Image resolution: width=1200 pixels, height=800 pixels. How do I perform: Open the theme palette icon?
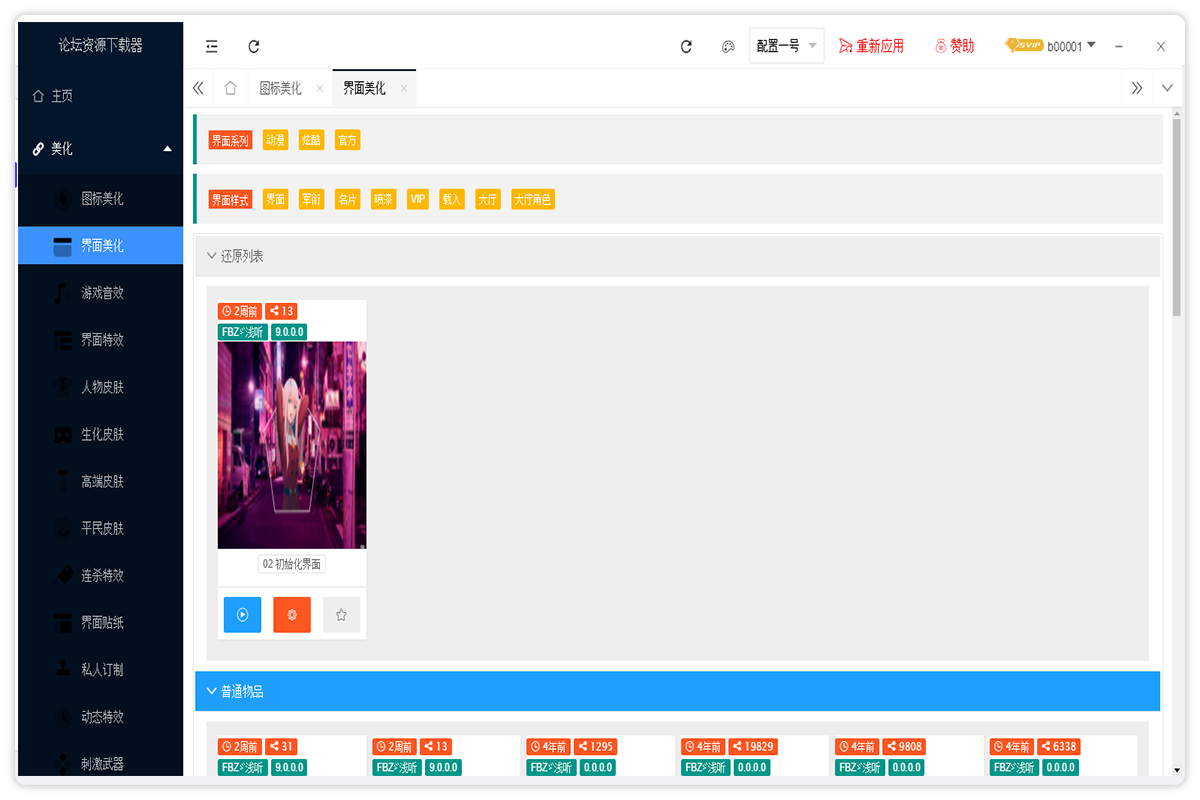728,46
